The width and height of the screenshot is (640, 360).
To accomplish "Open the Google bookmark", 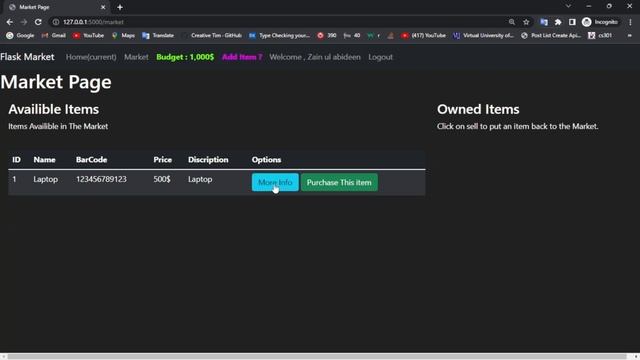I will pyautogui.click(x=20, y=36).
